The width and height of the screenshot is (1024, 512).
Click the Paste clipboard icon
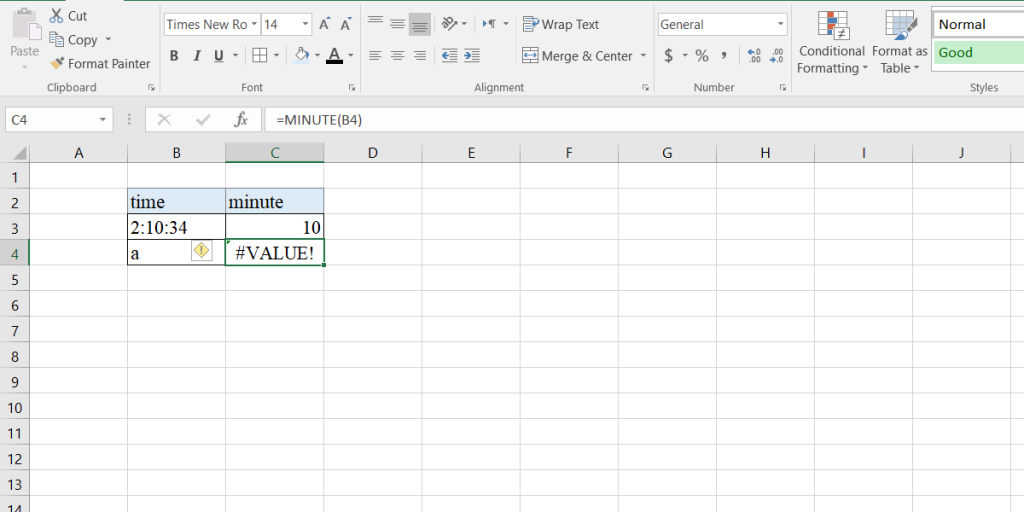pos(25,24)
